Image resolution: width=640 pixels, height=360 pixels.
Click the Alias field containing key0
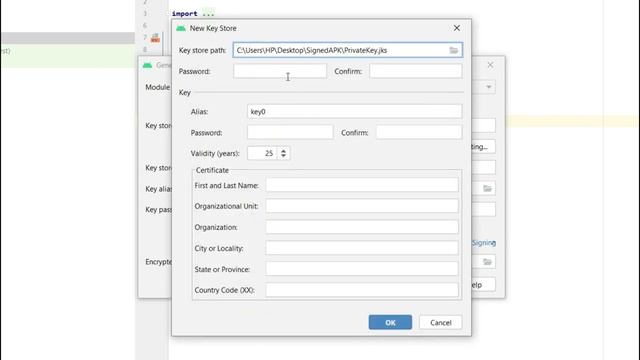coord(354,111)
